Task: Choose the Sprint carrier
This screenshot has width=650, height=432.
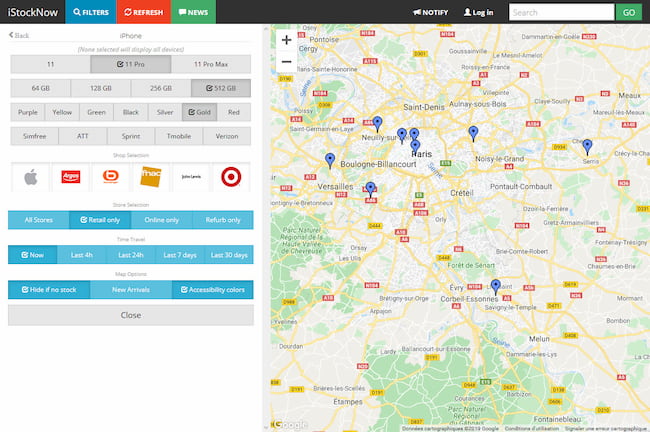Action: coord(131,136)
